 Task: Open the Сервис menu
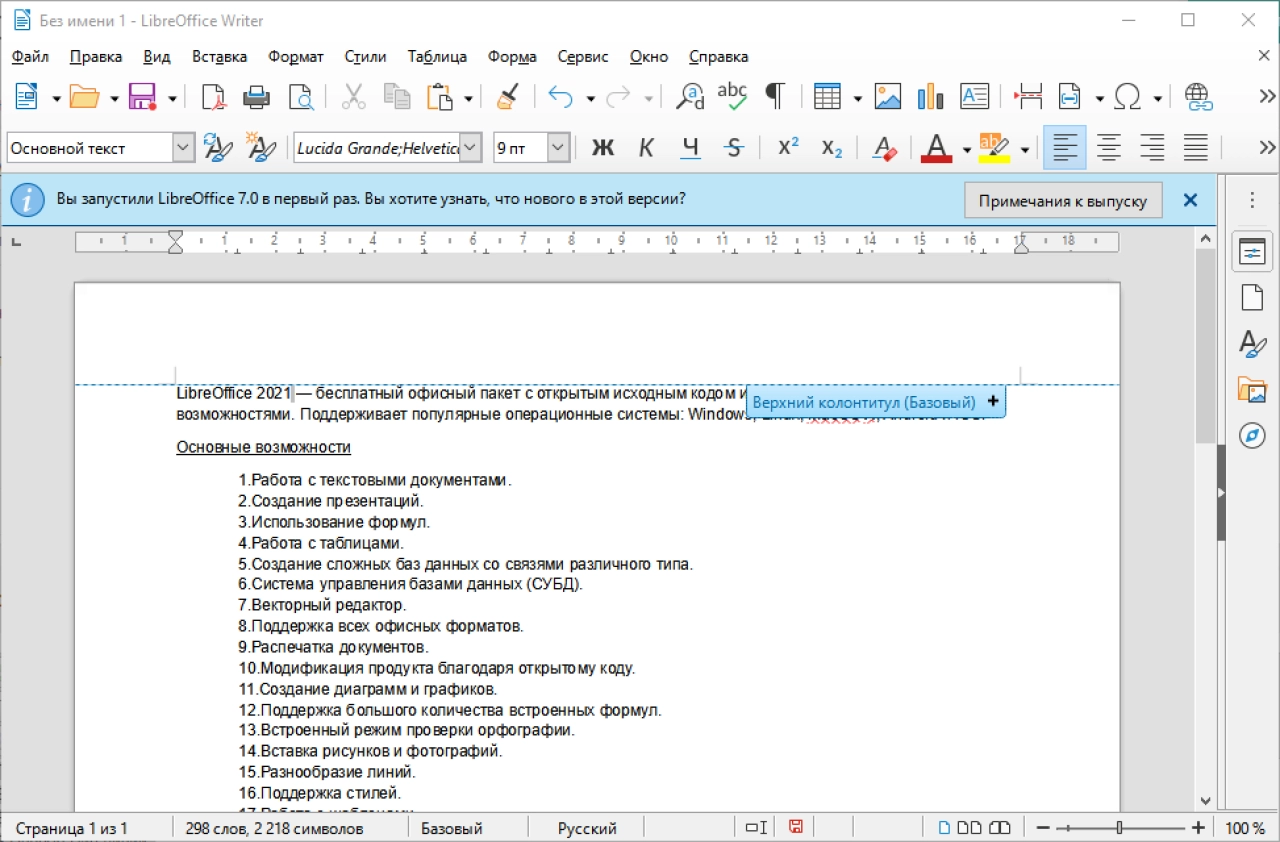click(x=583, y=57)
